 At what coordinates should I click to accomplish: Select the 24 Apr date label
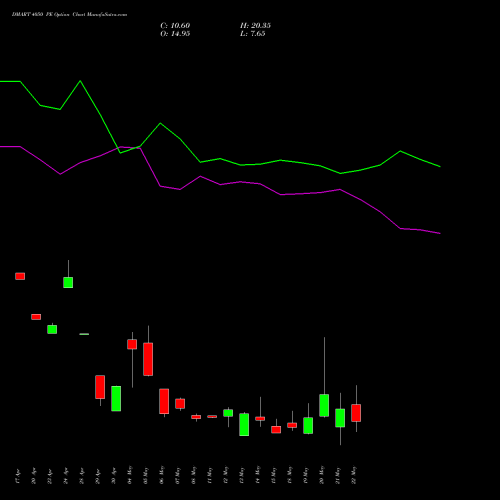click(x=66, y=476)
